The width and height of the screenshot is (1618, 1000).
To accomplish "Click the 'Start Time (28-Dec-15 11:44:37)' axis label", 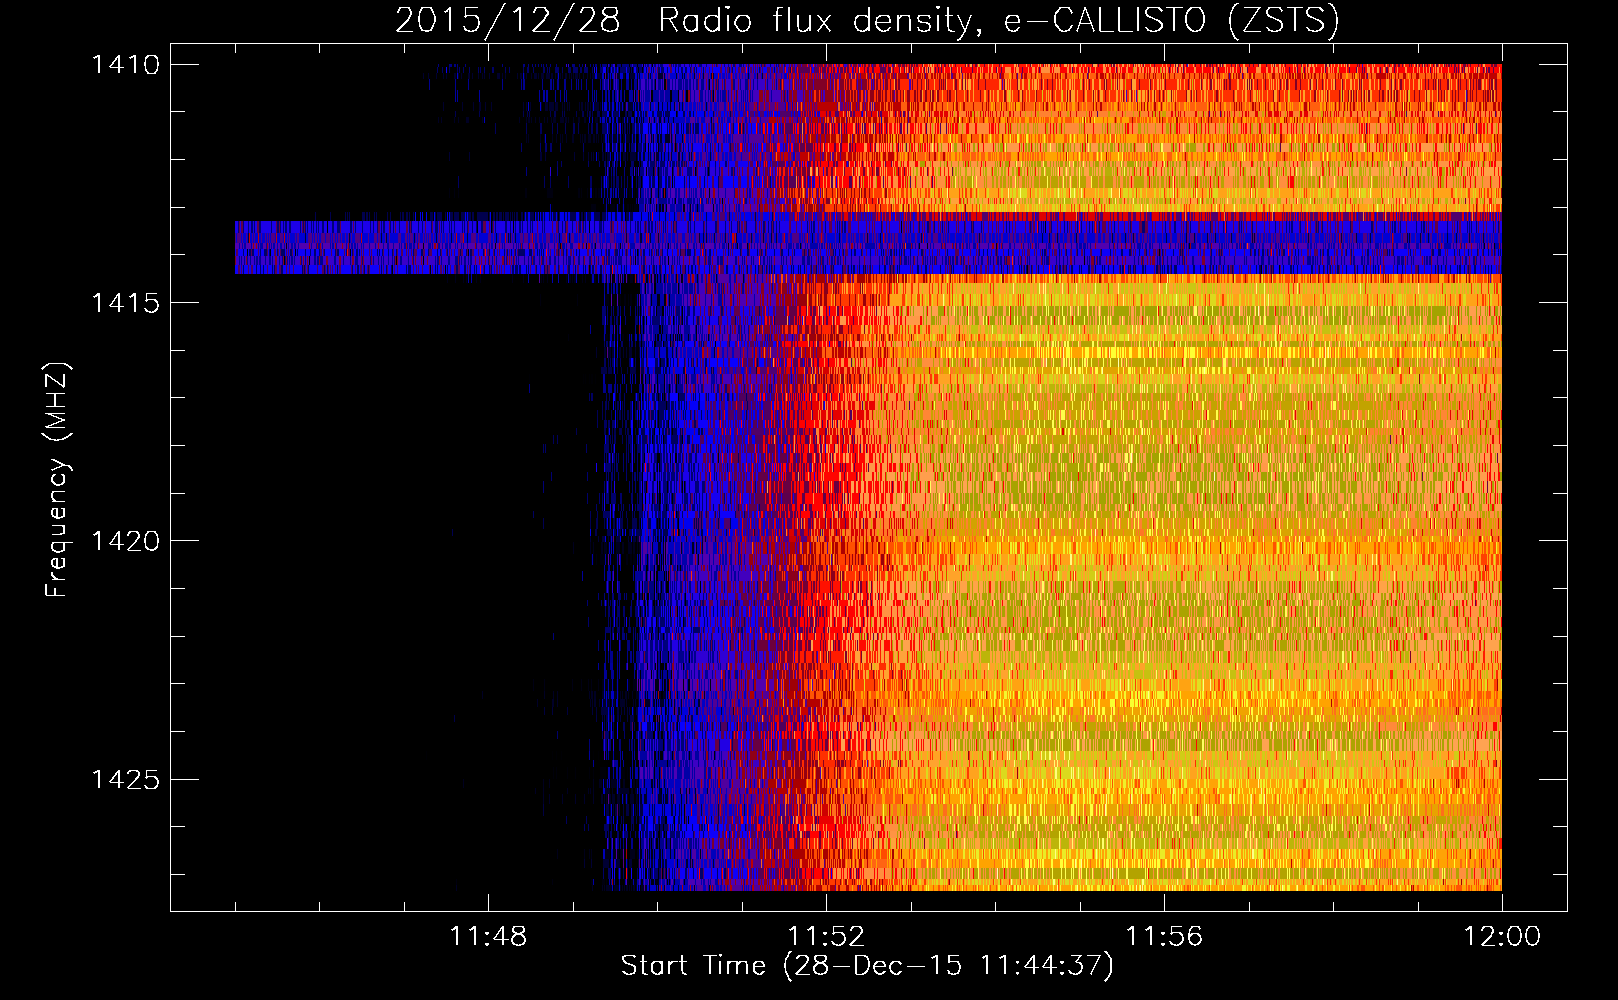I will coord(867,966).
